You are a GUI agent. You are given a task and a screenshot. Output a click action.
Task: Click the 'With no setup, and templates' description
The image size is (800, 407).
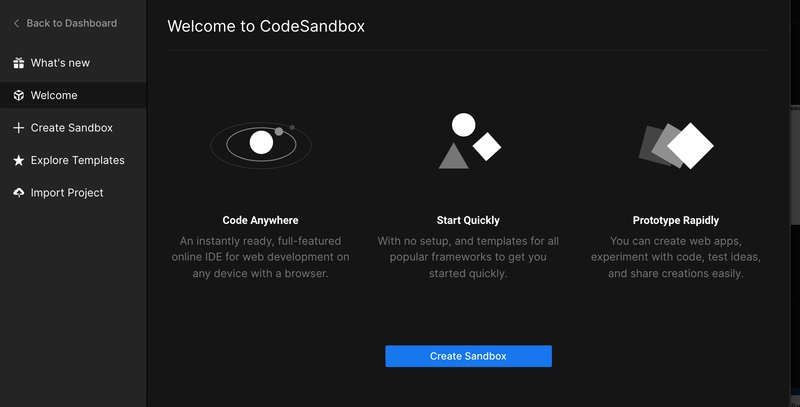tap(468, 257)
